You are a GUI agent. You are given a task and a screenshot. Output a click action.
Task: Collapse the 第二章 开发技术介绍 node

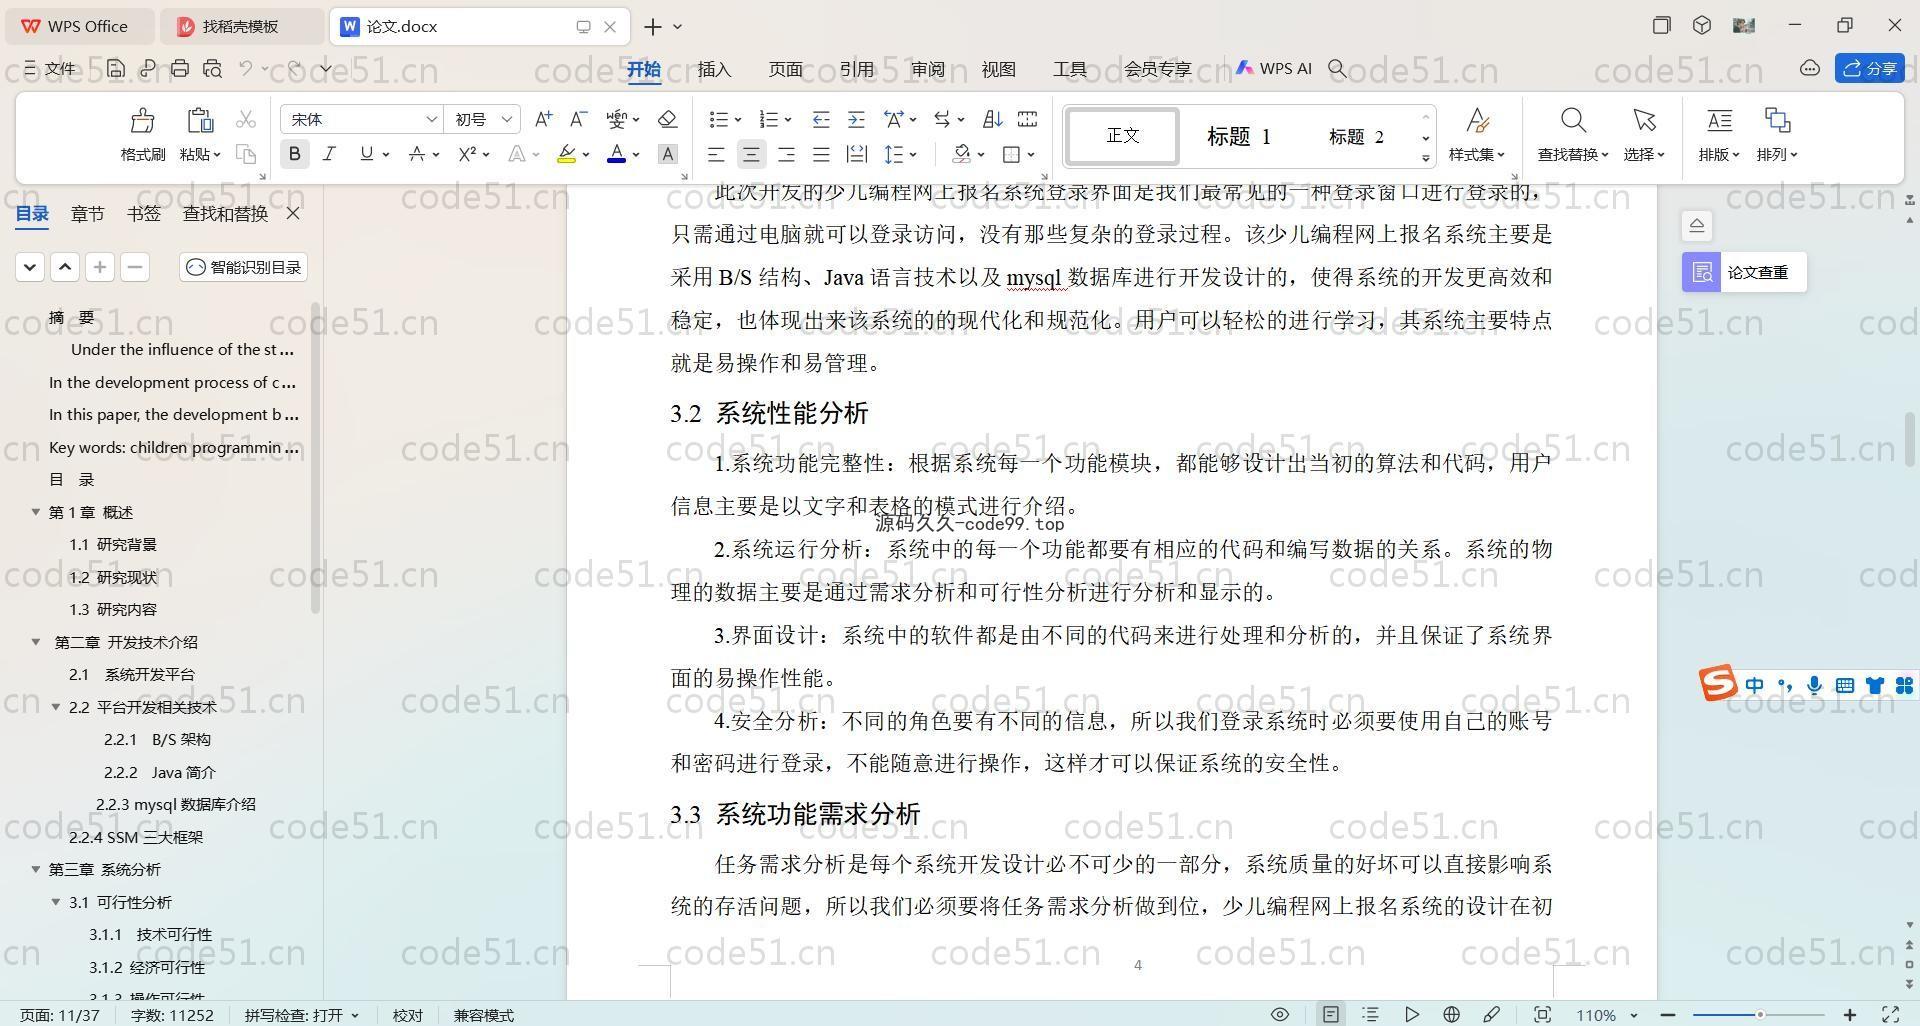pyautogui.click(x=36, y=642)
